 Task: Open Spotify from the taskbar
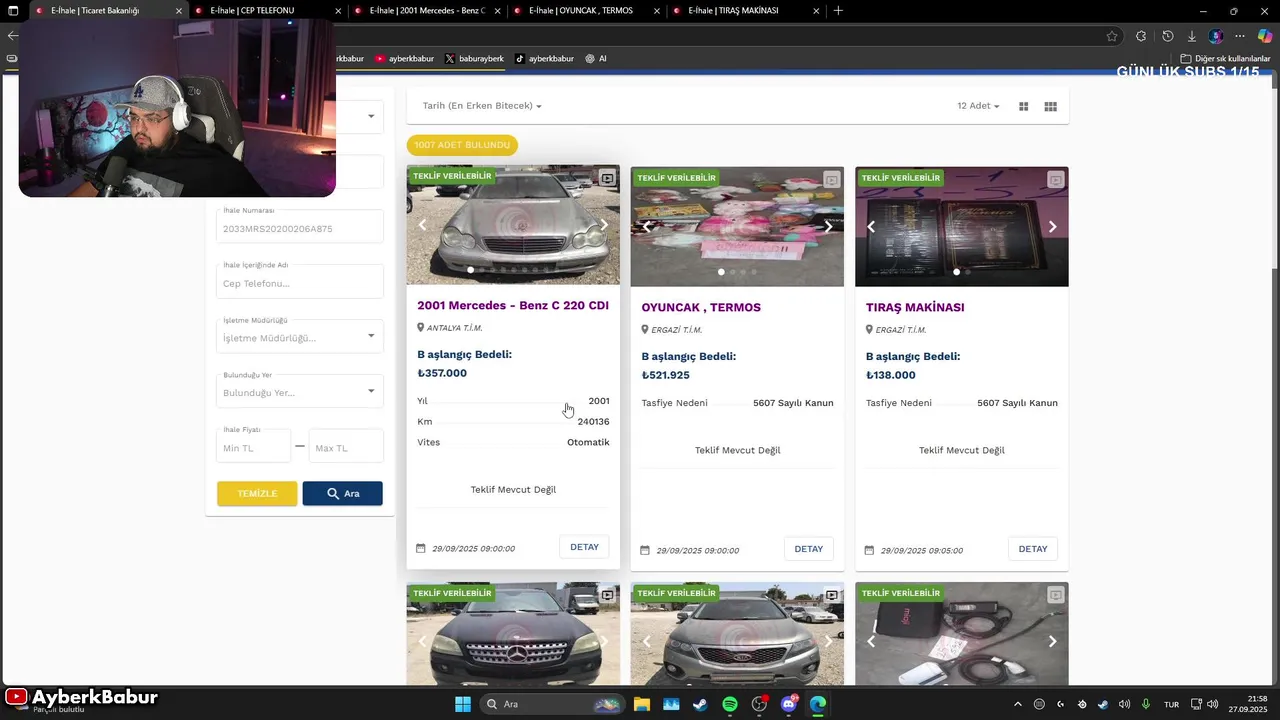(x=730, y=704)
